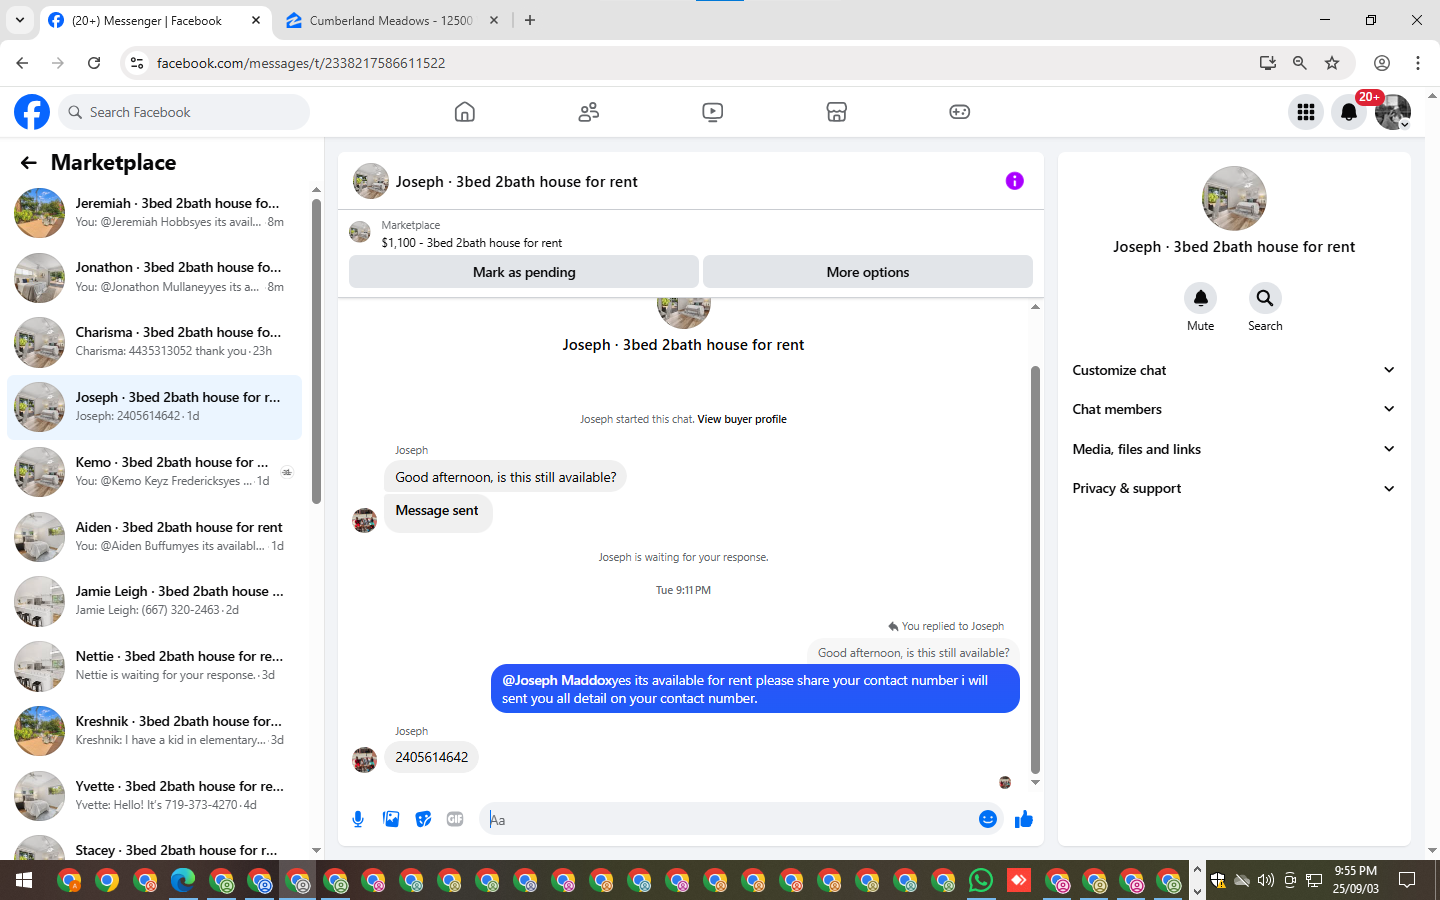Open the Marketplace icon in top navigation
Viewport: 1440px width, 900px height.
[837, 112]
